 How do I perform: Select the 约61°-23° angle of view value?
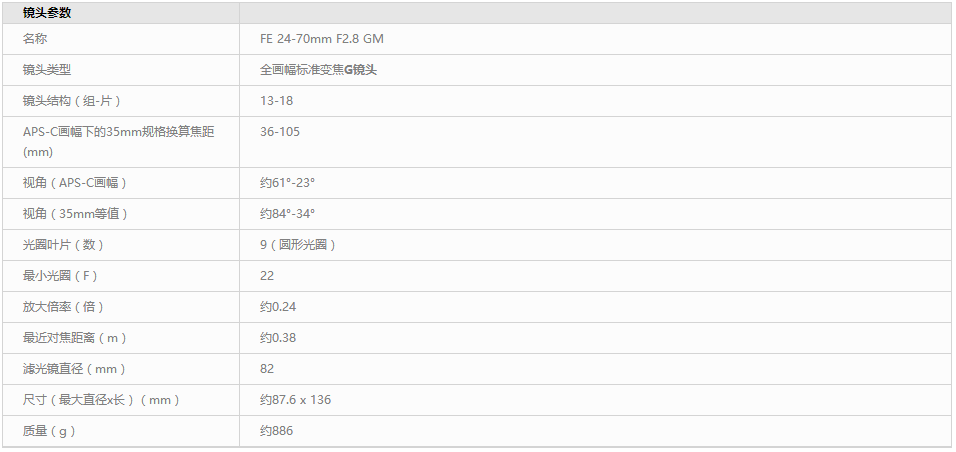pyautogui.click(x=287, y=183)
